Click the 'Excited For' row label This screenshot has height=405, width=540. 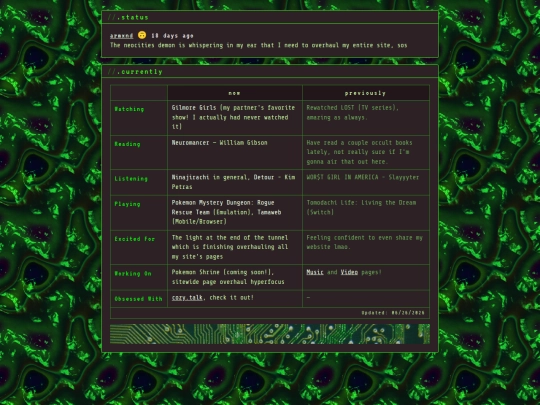[x=135, y=239]
